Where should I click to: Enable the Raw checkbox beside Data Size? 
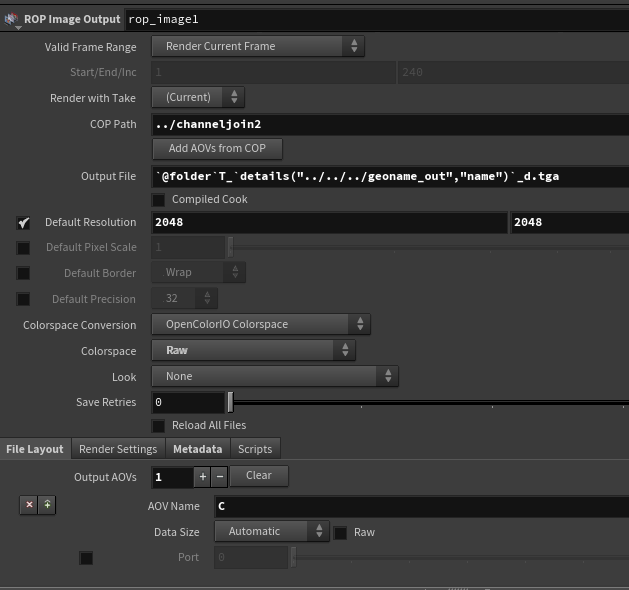(x=340, y=533)
